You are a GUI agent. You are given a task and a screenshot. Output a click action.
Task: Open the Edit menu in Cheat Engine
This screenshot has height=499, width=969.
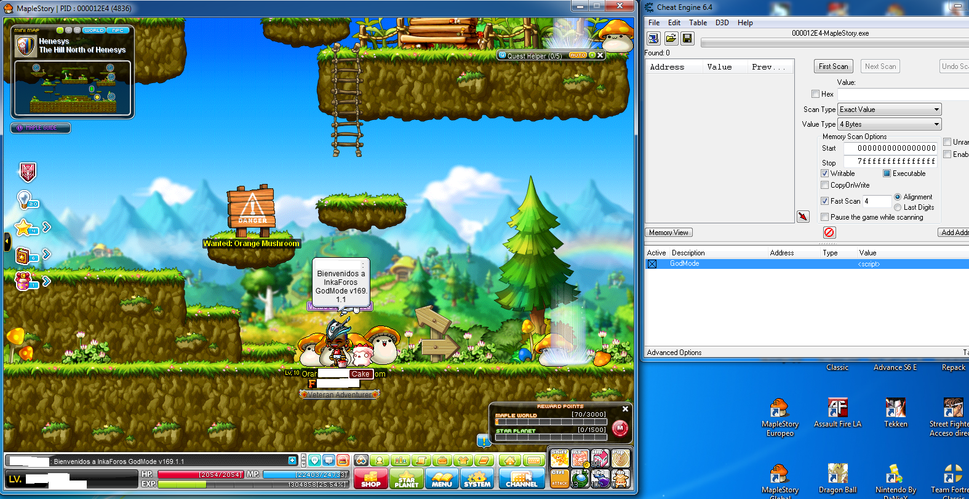(x=674, y=23)
